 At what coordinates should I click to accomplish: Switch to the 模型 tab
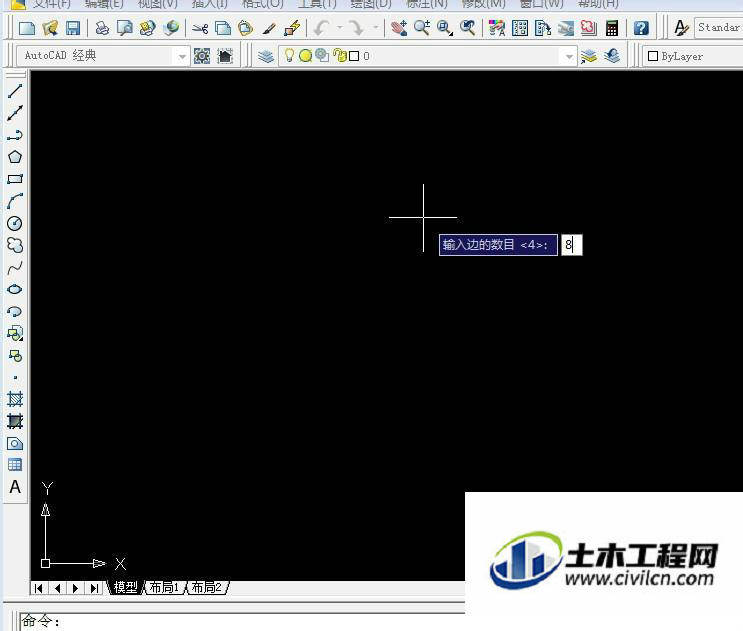click(126, 587)
